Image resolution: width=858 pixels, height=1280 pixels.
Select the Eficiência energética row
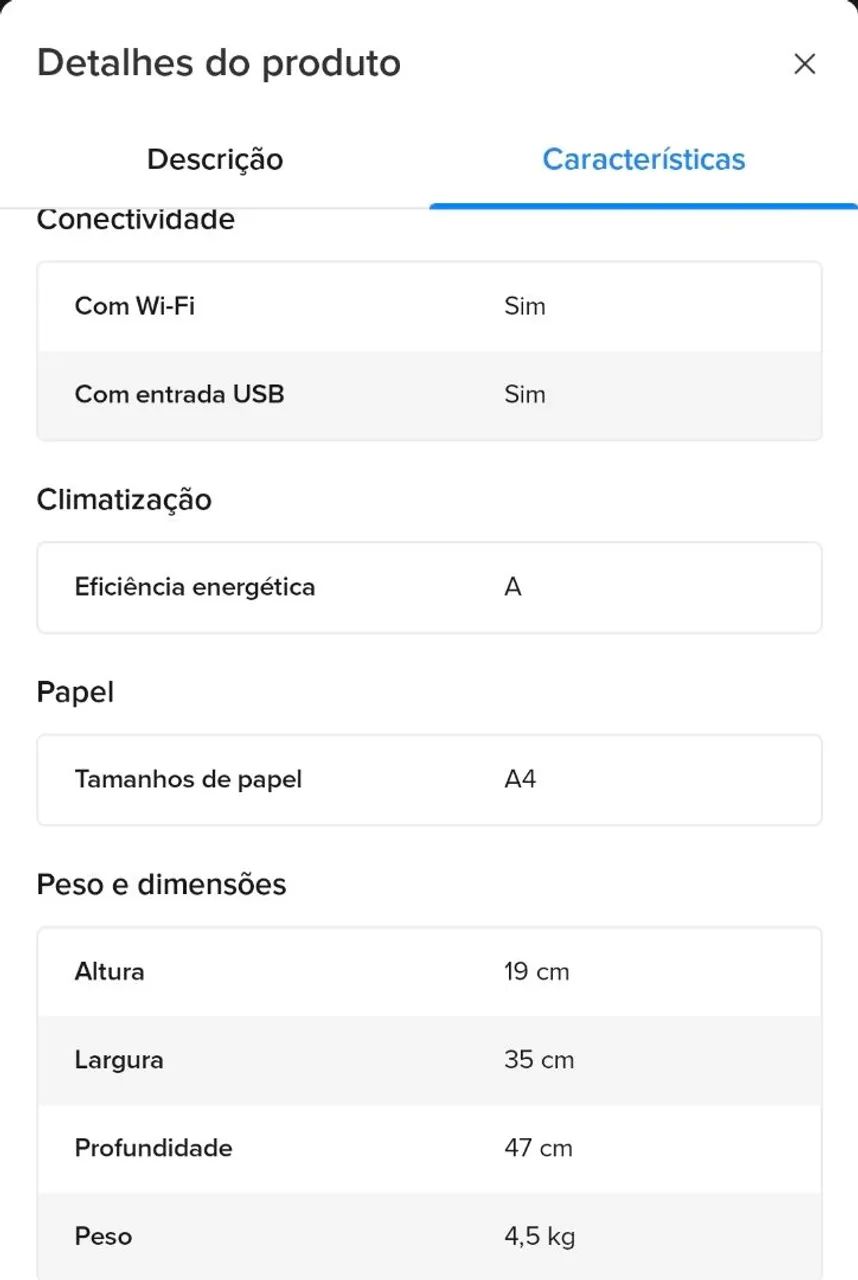point(429,587)
